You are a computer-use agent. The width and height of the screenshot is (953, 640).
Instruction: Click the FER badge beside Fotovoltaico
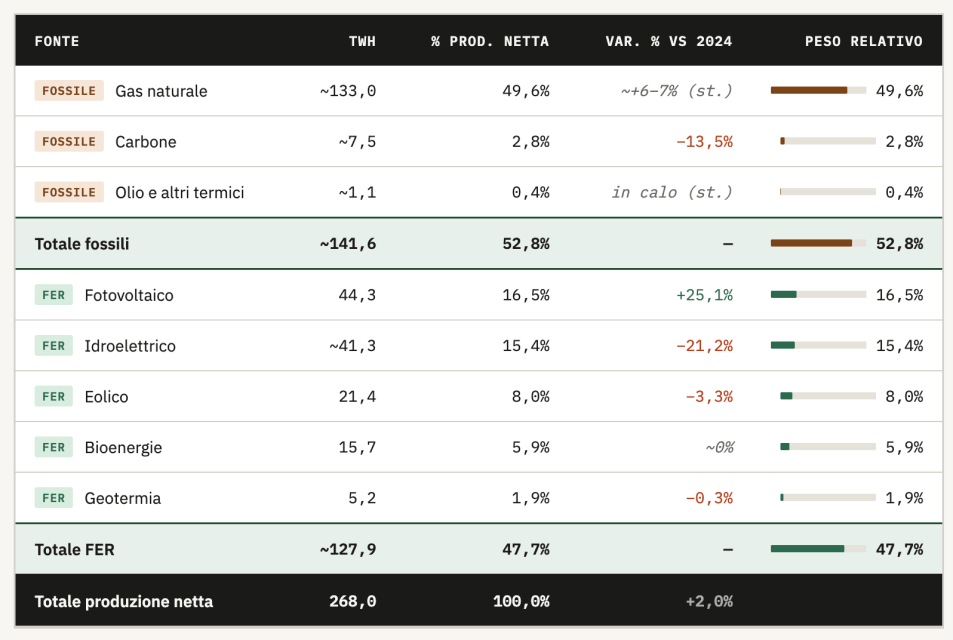[54, 295]
